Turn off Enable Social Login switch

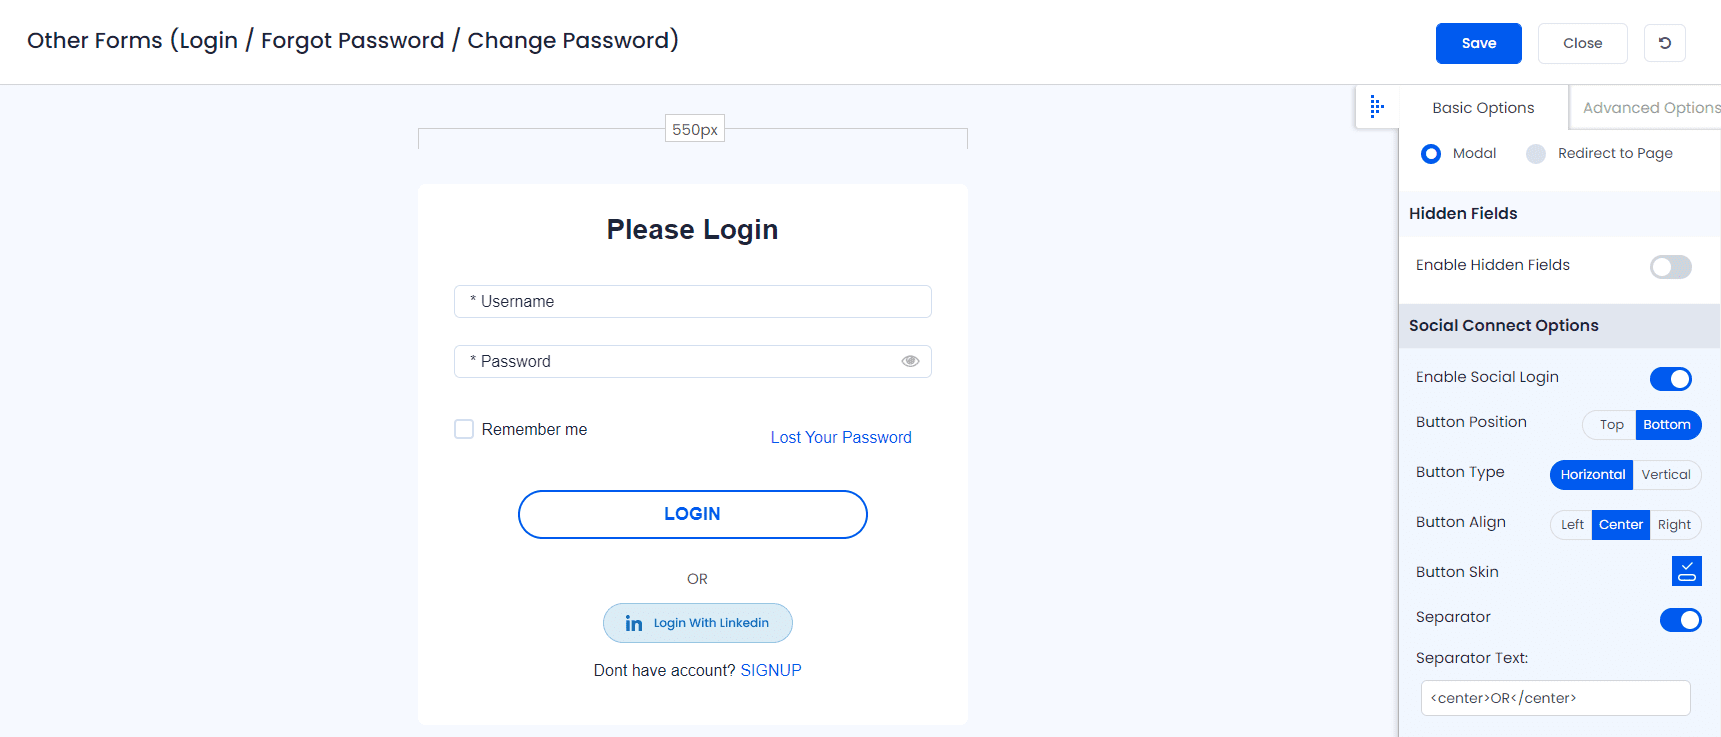point(1670,379)
